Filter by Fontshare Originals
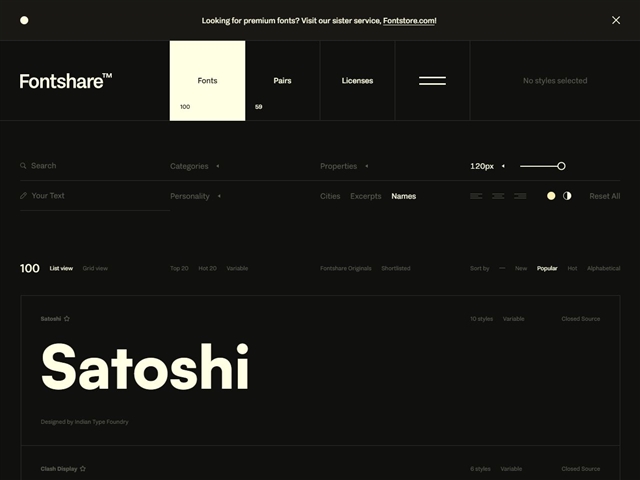640x480 pixels. (346, 268)
